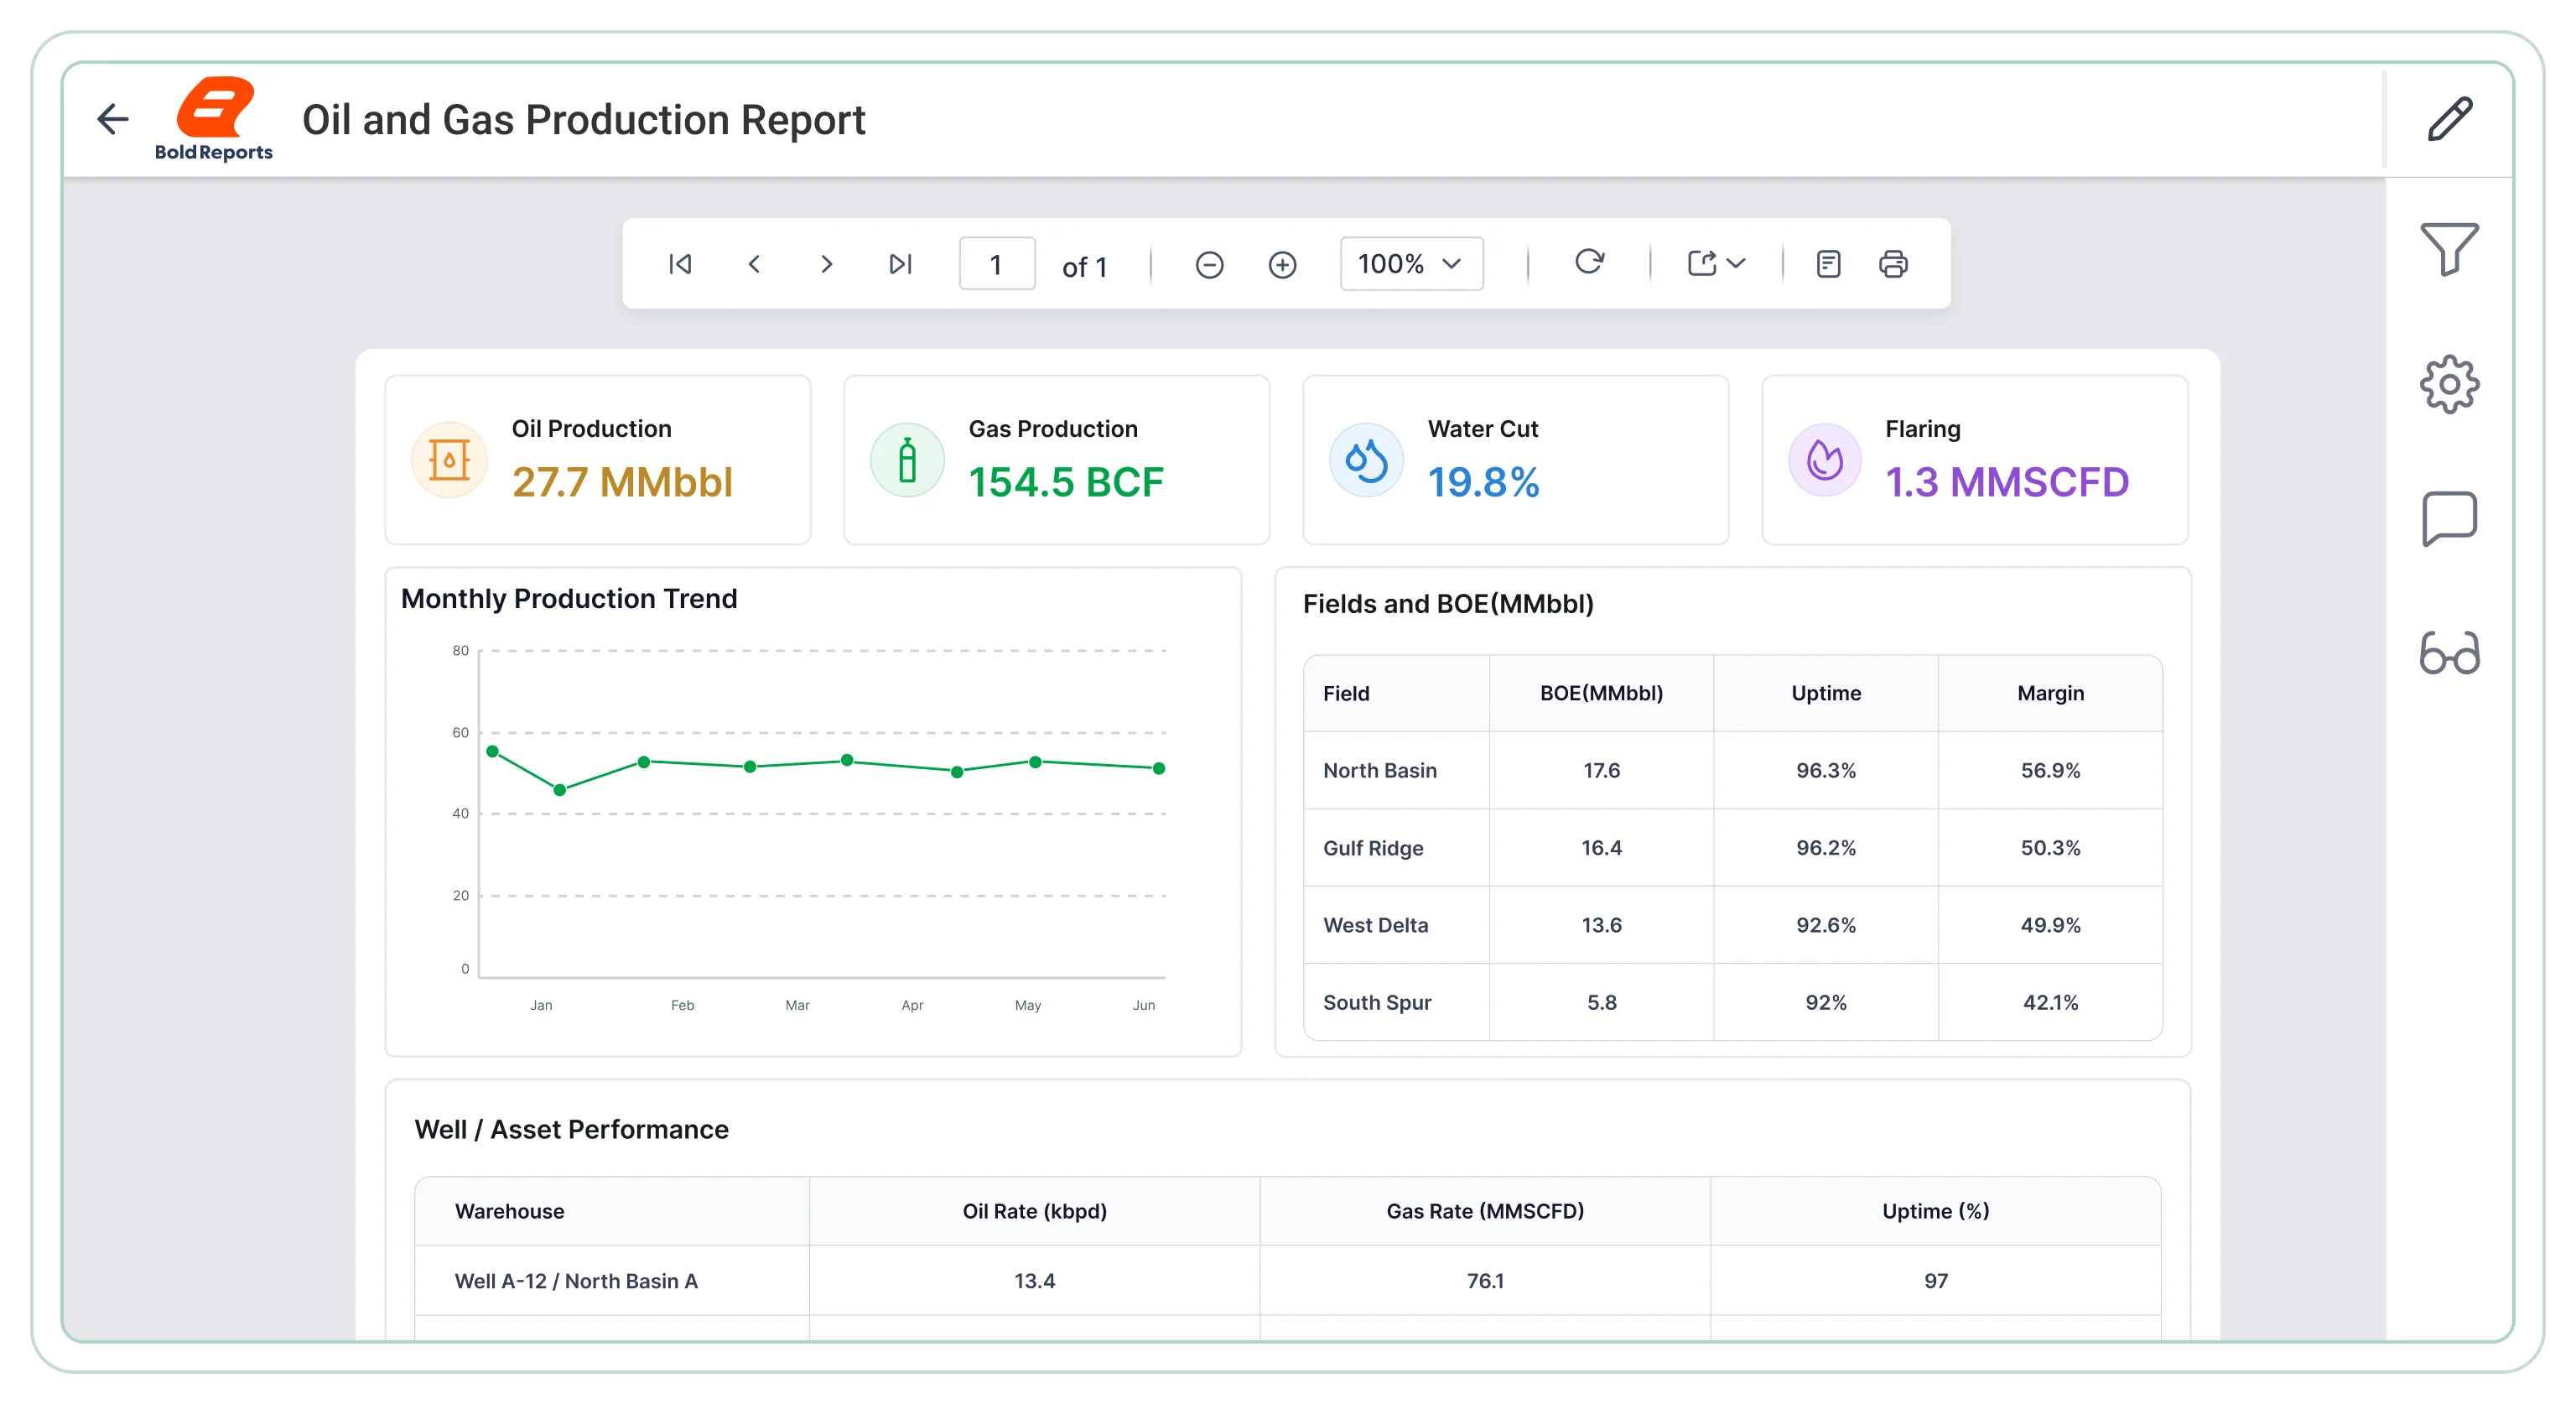Open report settings gear icon

[x=2449, y=384]
